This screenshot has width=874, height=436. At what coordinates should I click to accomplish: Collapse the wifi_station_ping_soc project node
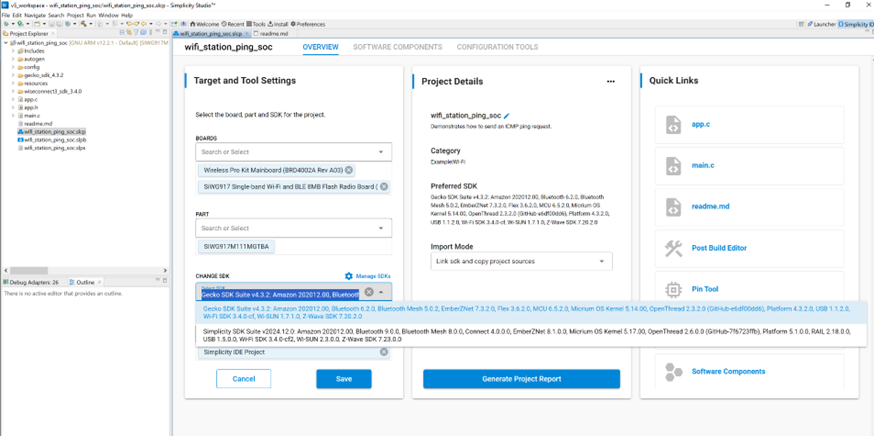pos(6,42)
